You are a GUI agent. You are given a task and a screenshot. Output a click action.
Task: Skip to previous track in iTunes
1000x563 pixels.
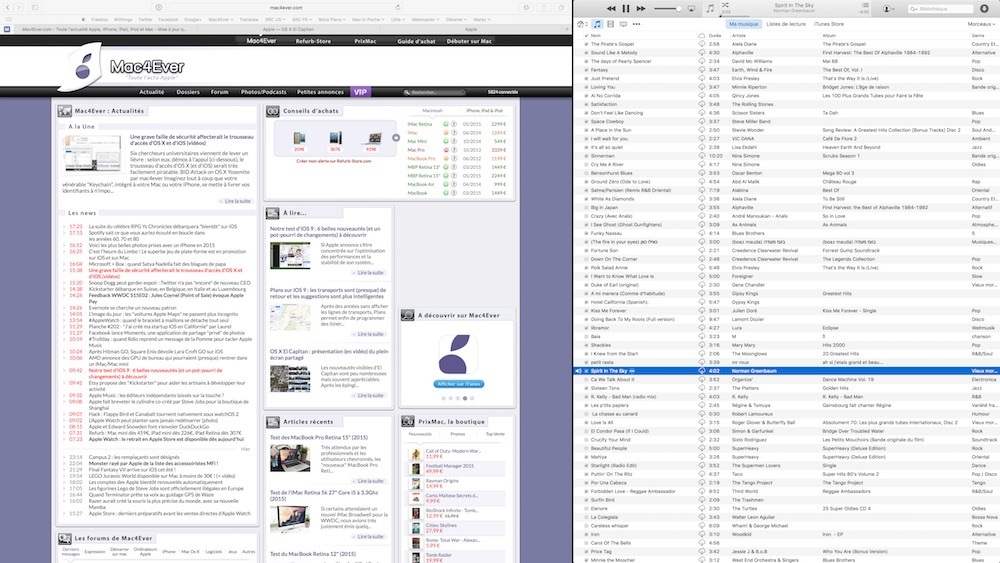[x=611, y=8]
